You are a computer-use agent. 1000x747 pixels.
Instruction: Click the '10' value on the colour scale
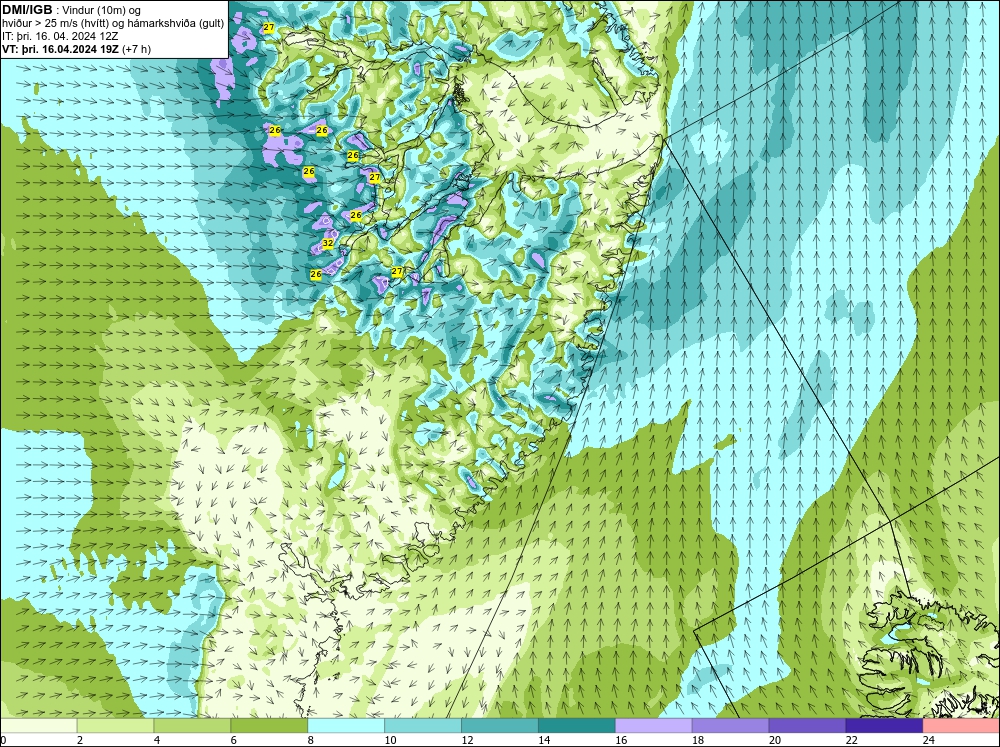click(x=390, y=740)
